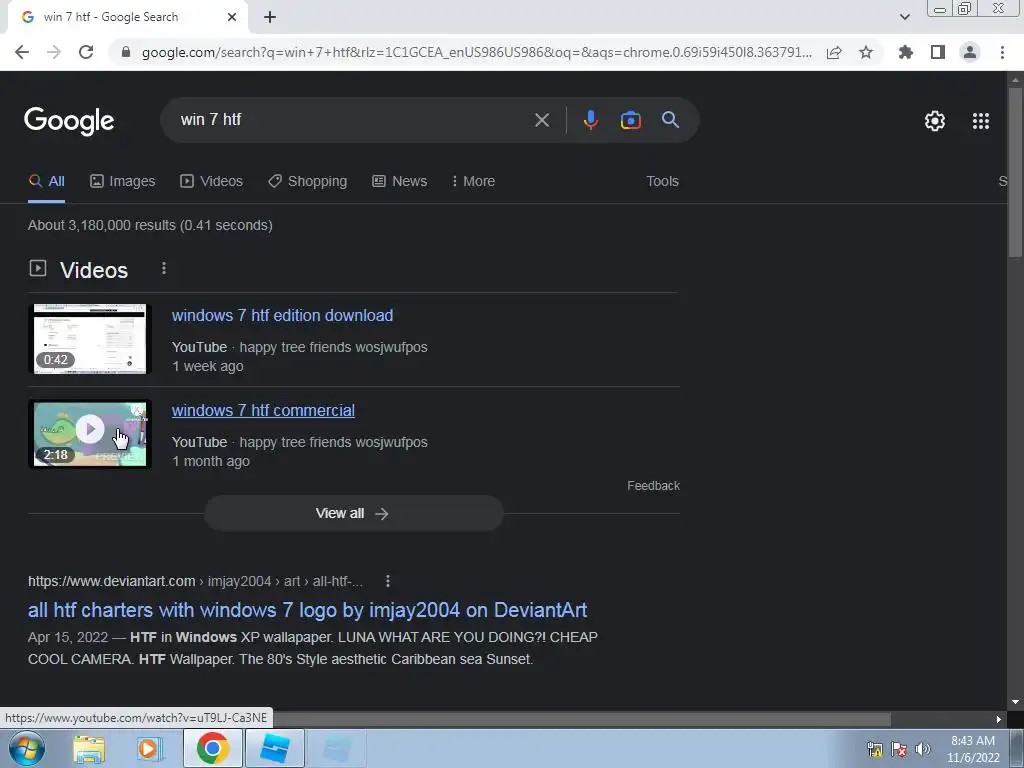View site info via the padlock icon

click(x=126, y=52)
